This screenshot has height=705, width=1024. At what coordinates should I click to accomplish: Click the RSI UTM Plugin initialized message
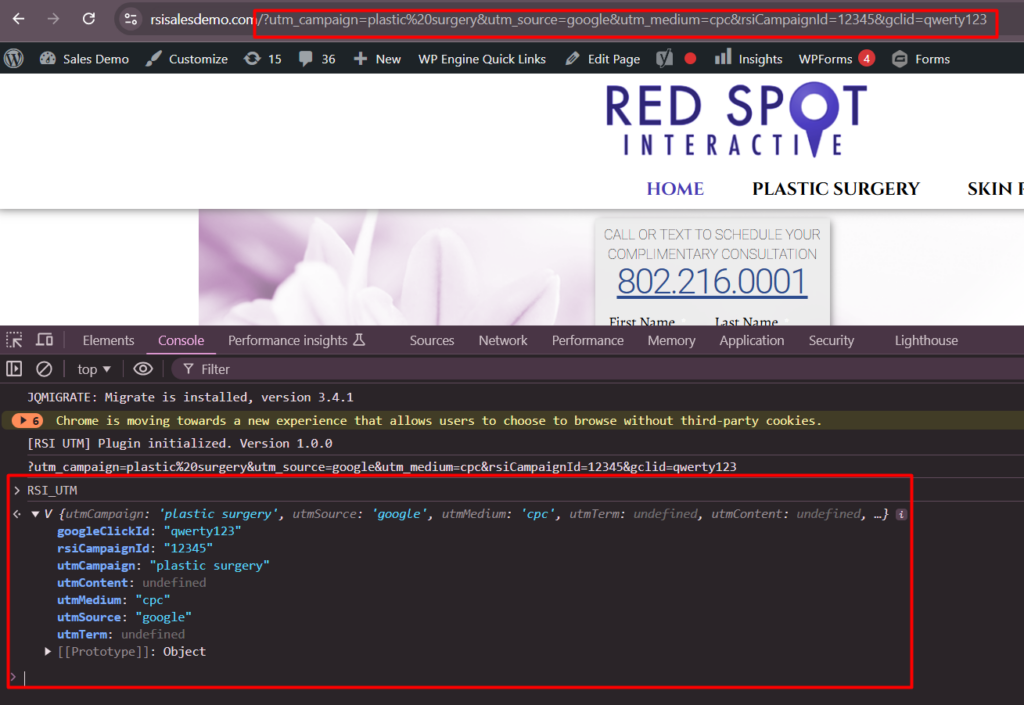[x=180, y=443]
